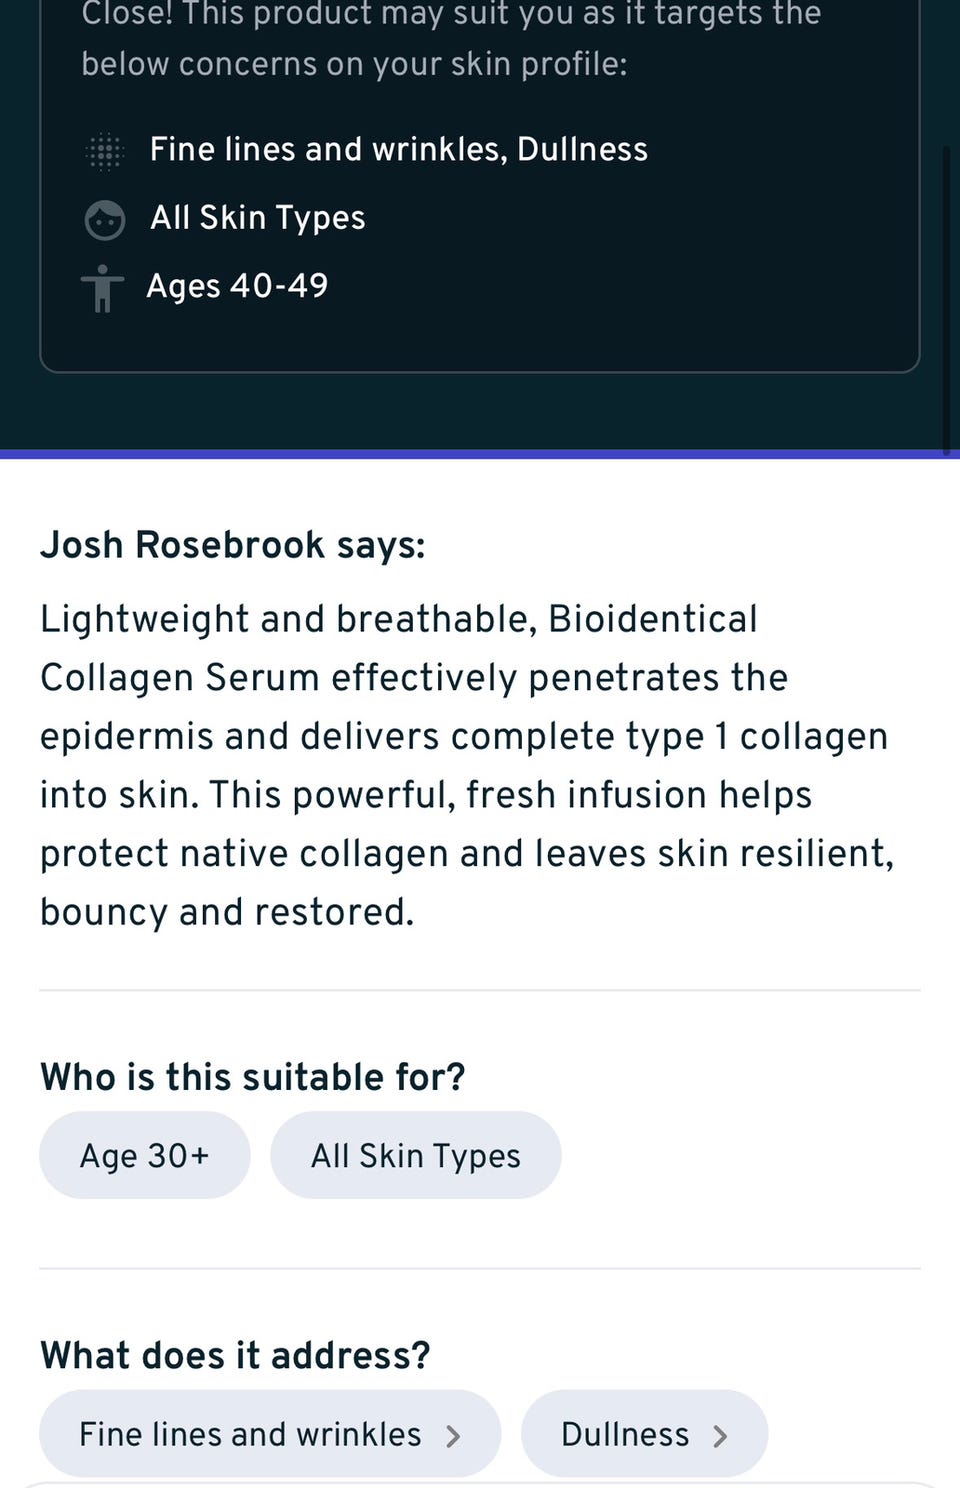Click the "Who is this suitable for?" heading
Screen dimensions: 960x1488
coord(252,1077)
